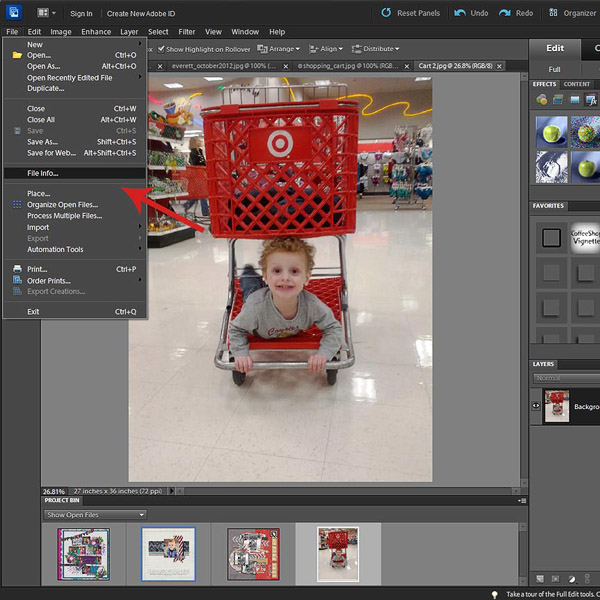Toggle Show Highlight on Rollover checkbox
The image size is (600, 600).
pyautogui.click(x=161, y=49)
